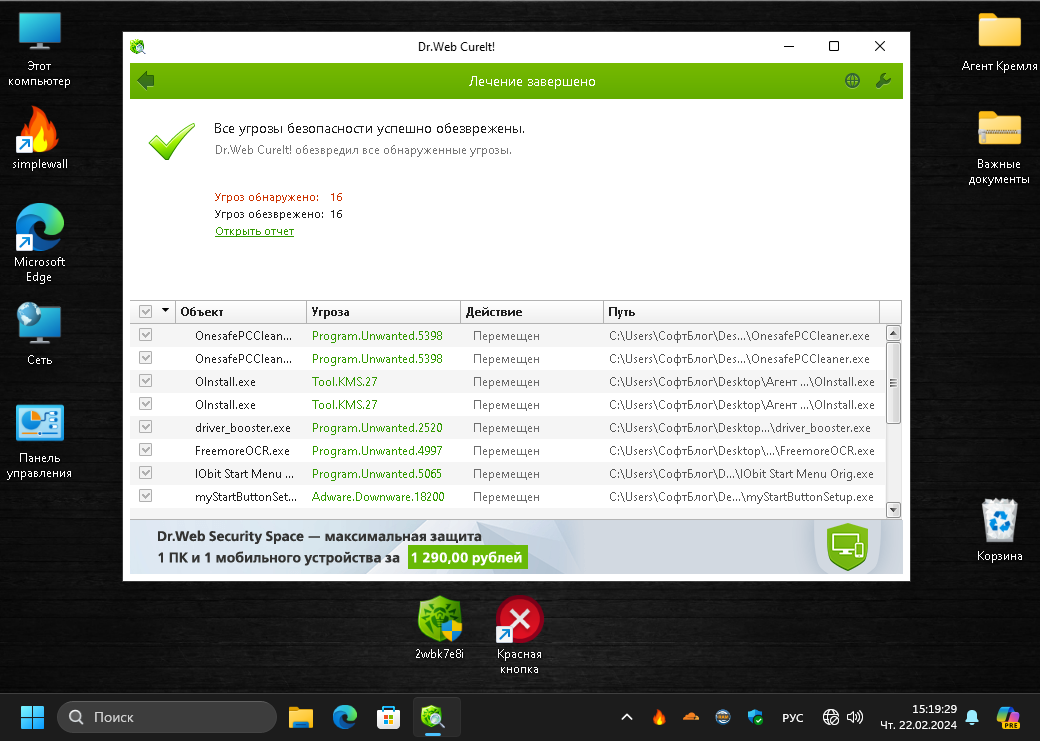Click the threat list scrollbar thumb
1040x741 pixels.
click(893, 383)
